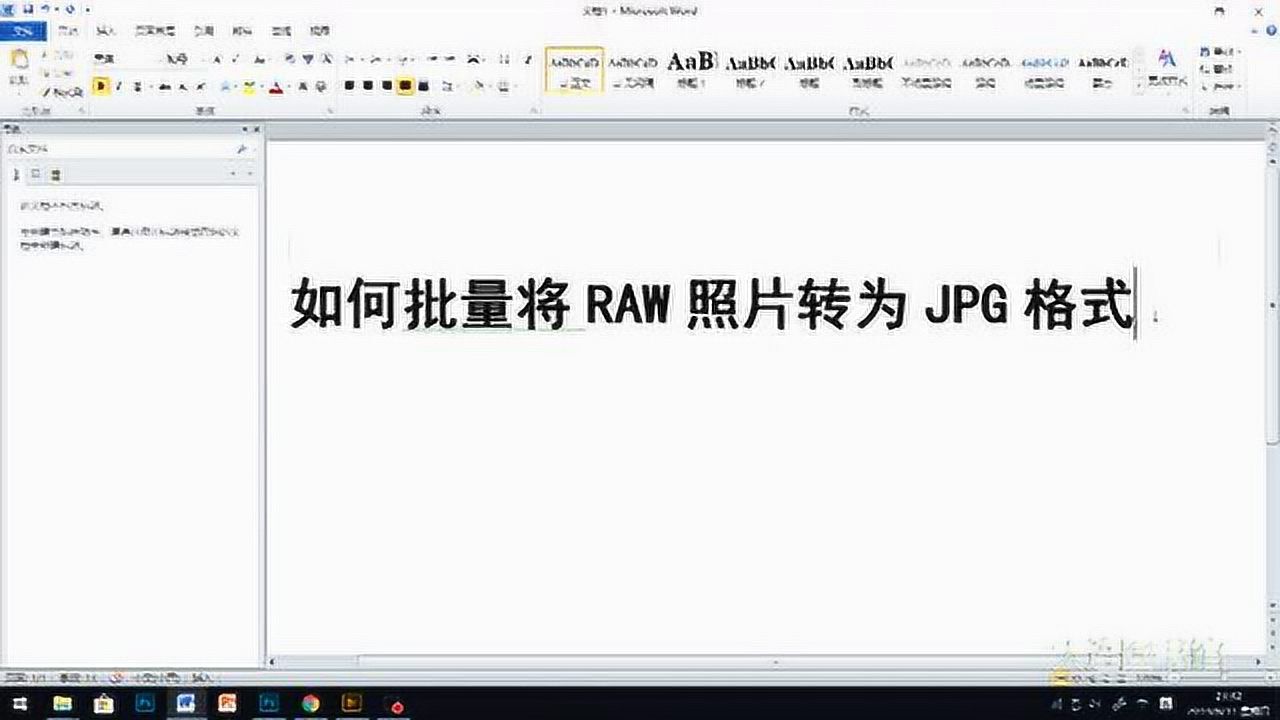
Task: Center the paragraph text
Action: pyautogui.click(x=368, y=86)
